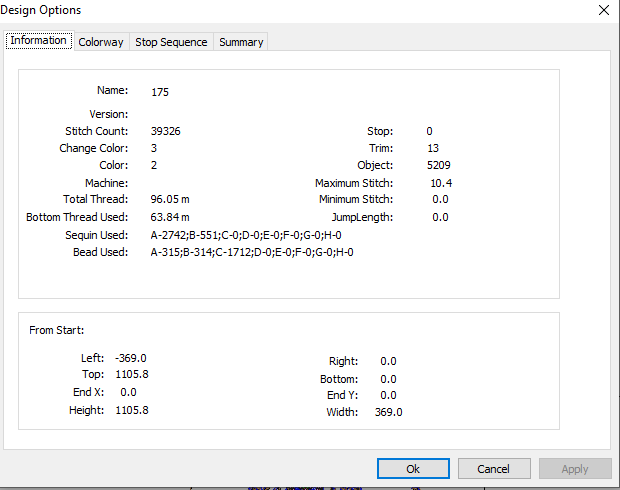Click the Version label
Screen dimensions: 620x490
click(109, 114)
